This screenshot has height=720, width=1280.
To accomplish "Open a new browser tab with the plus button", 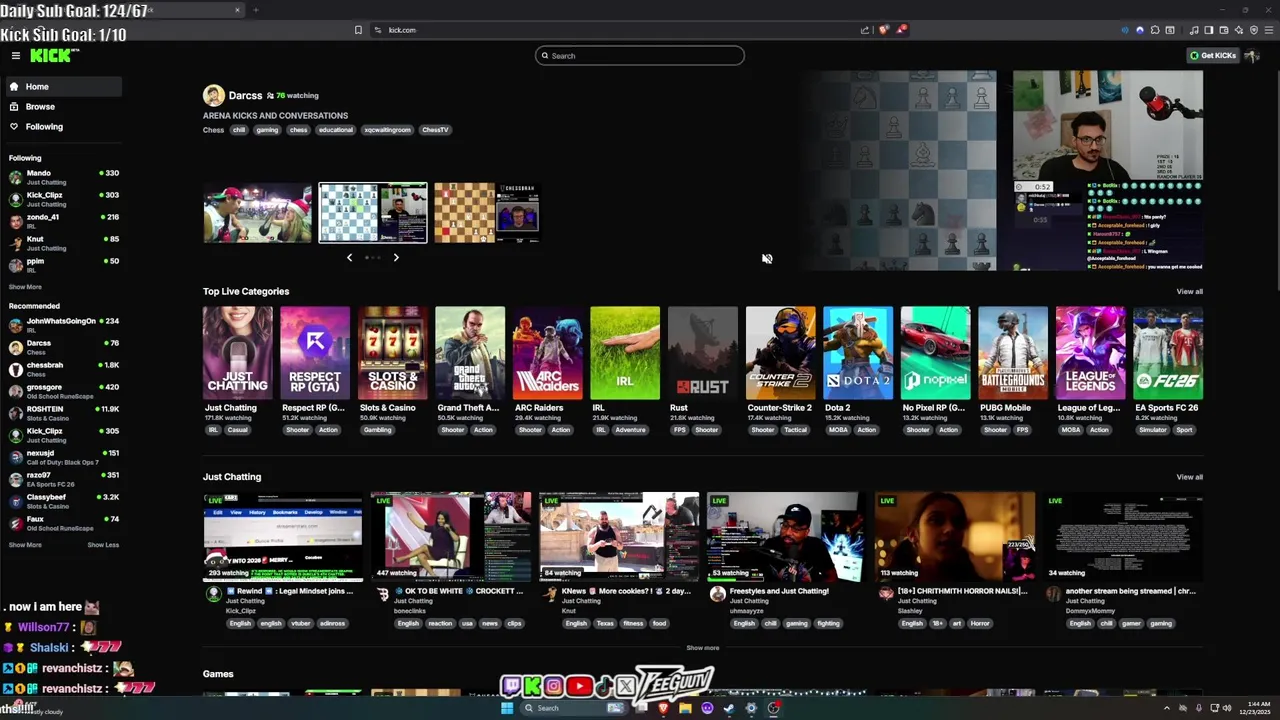I will point(255,10).
